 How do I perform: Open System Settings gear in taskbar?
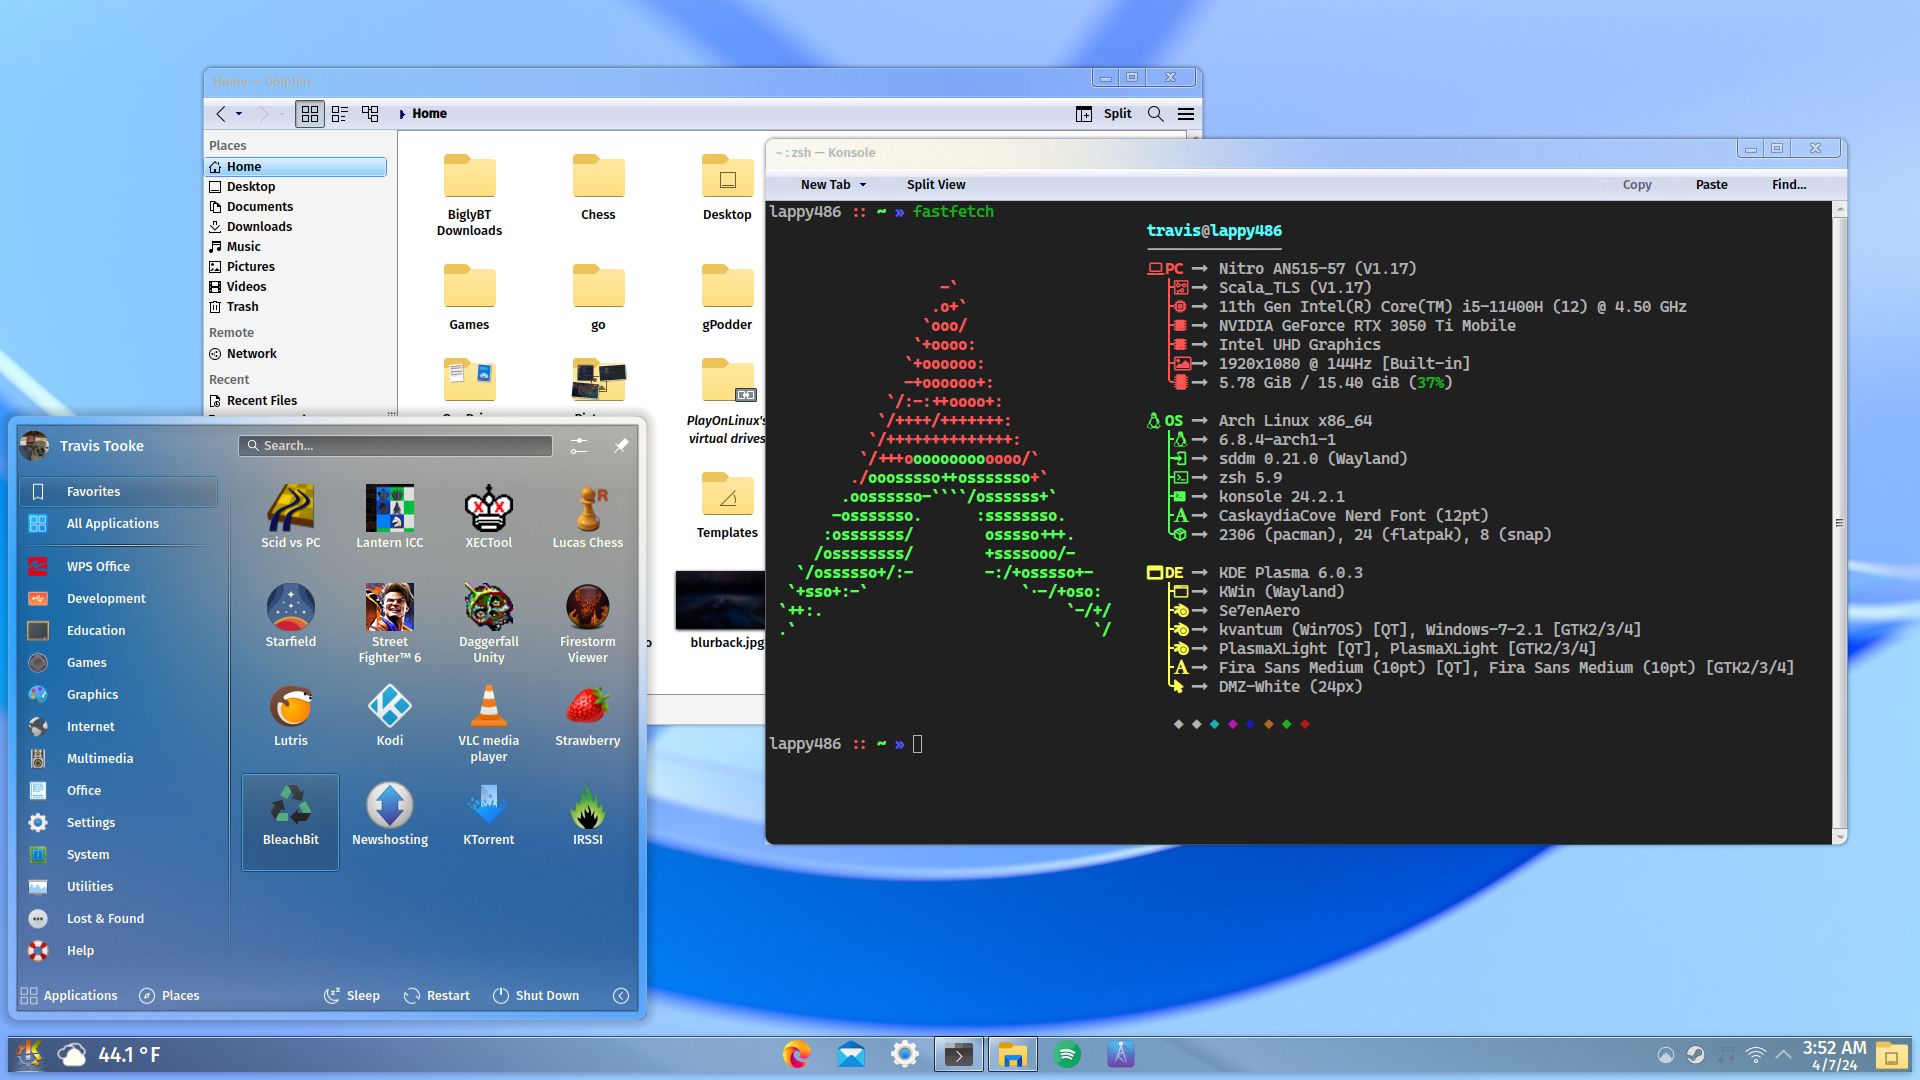[905, 1054]
